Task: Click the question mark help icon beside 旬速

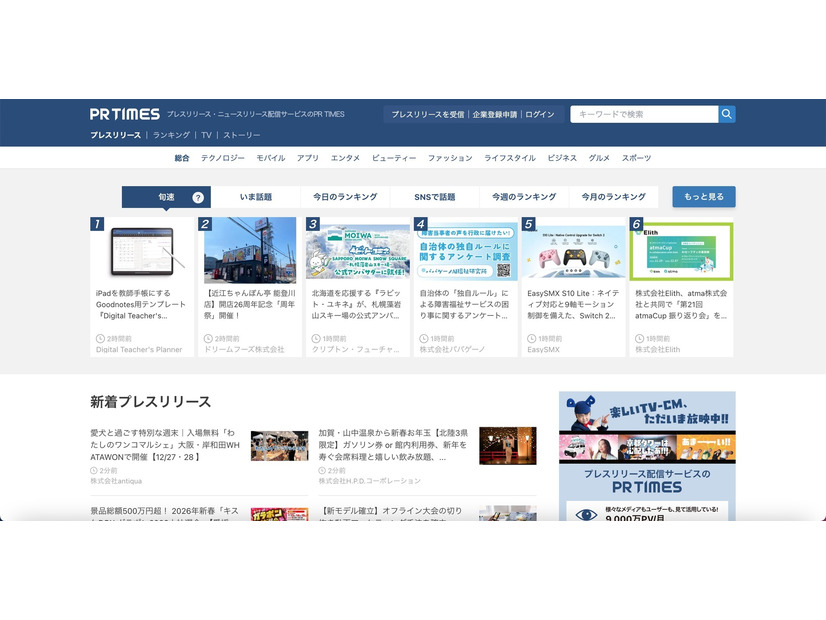Action: [198, 197]
